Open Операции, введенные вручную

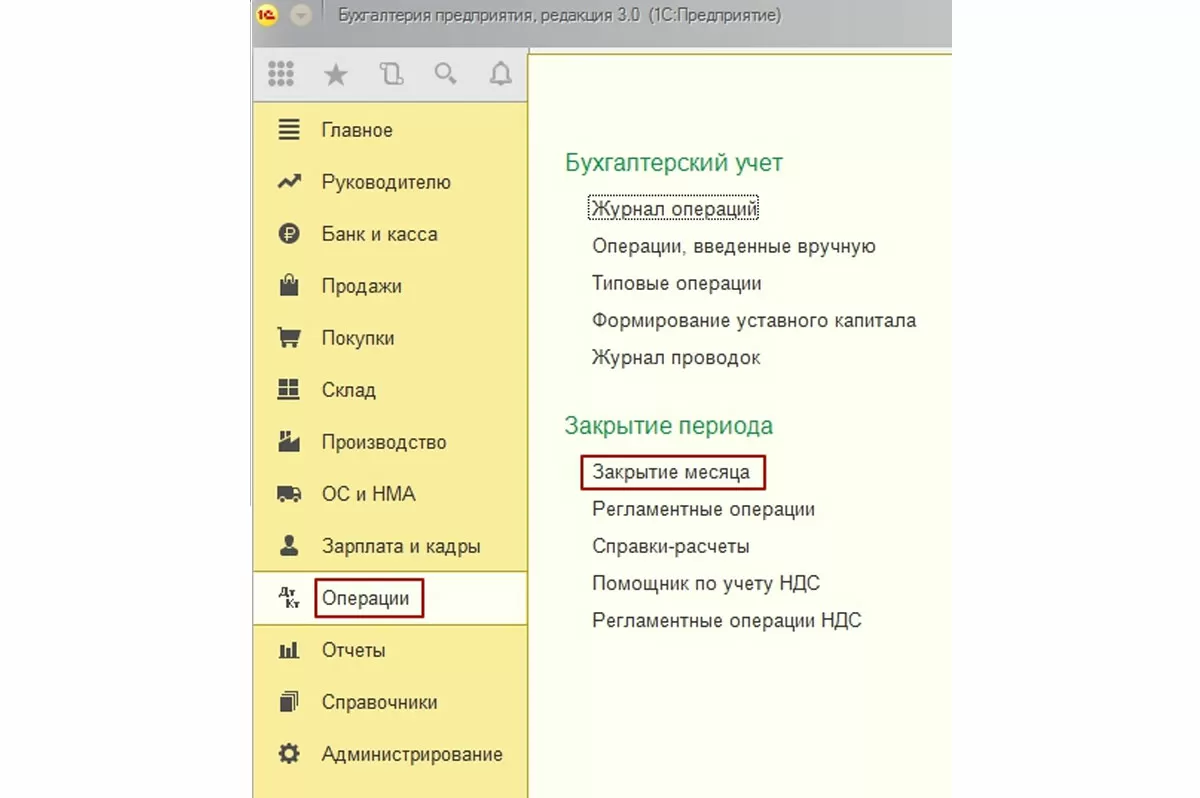(x=734, y=246)
